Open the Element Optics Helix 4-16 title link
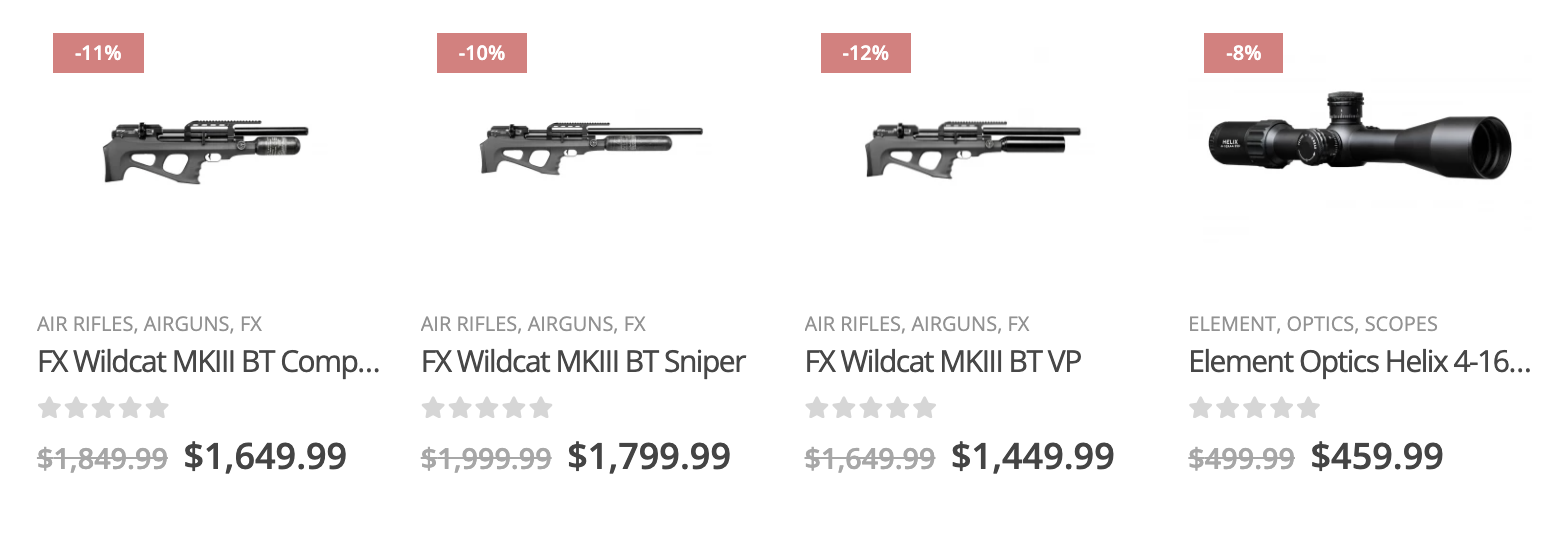 [x=1360, y=362]
